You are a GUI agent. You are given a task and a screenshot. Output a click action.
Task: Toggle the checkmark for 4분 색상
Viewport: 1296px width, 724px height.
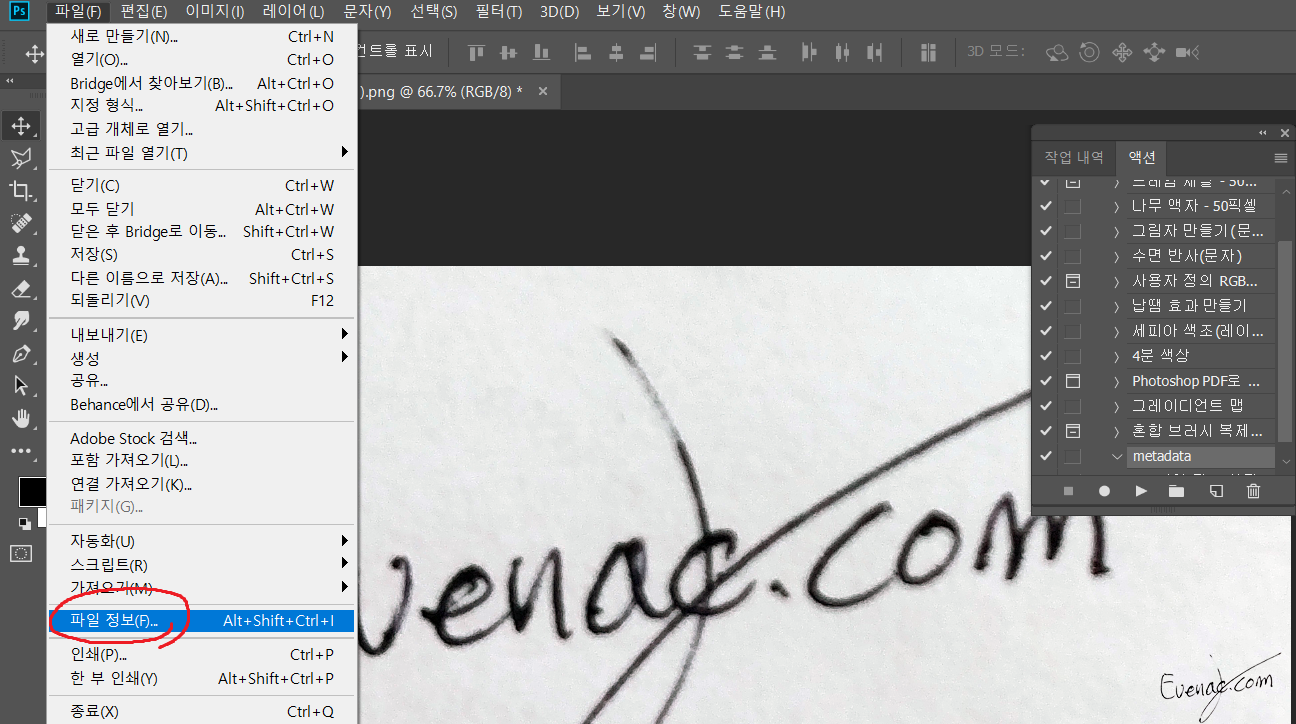[x=1046, y=356]
